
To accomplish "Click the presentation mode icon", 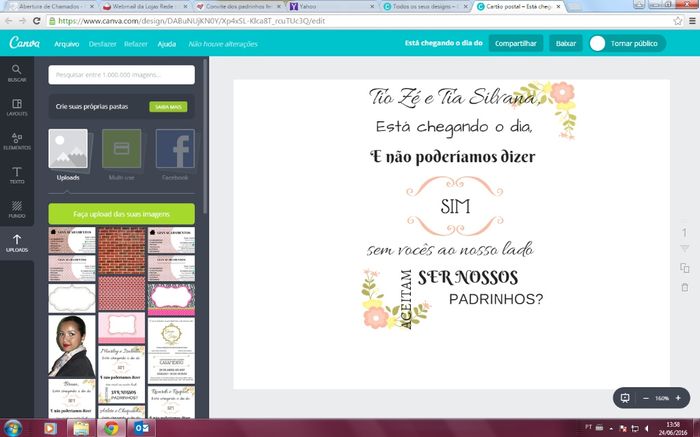I will (x=625, y=398).
